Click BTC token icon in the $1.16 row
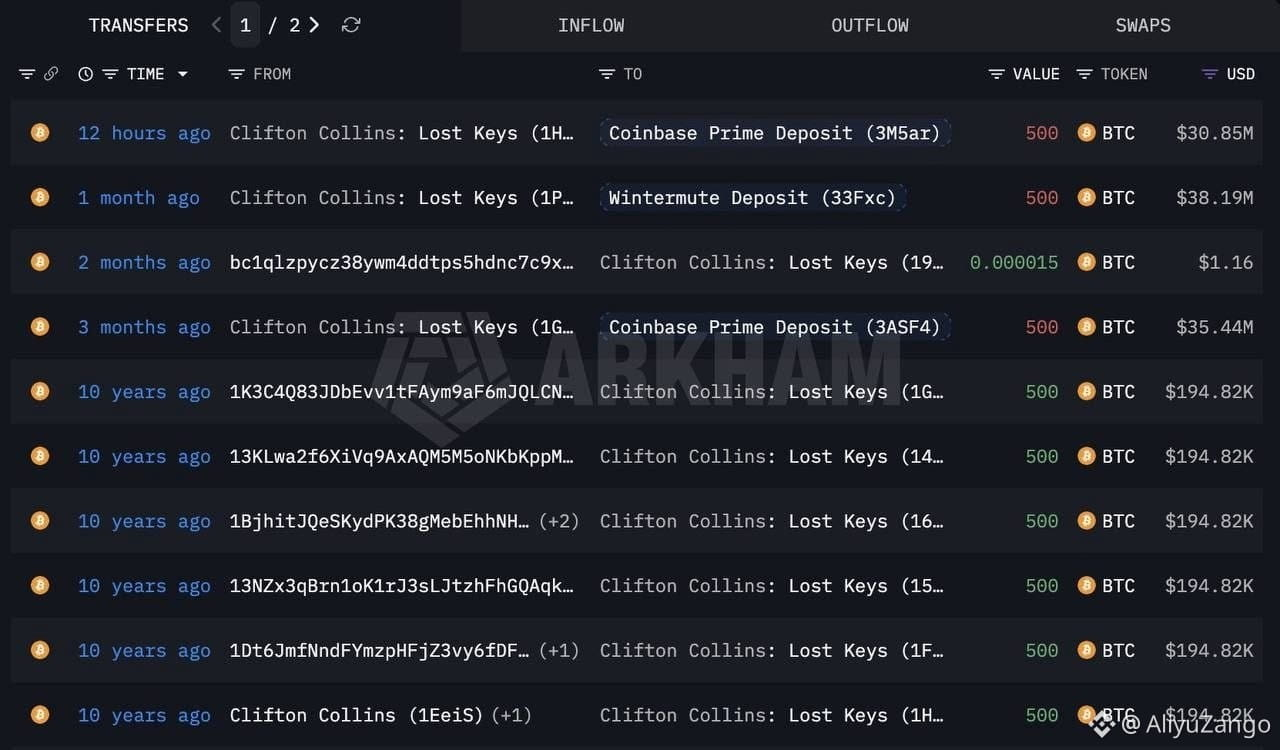1280x750 pixels. click(1086, 262)
